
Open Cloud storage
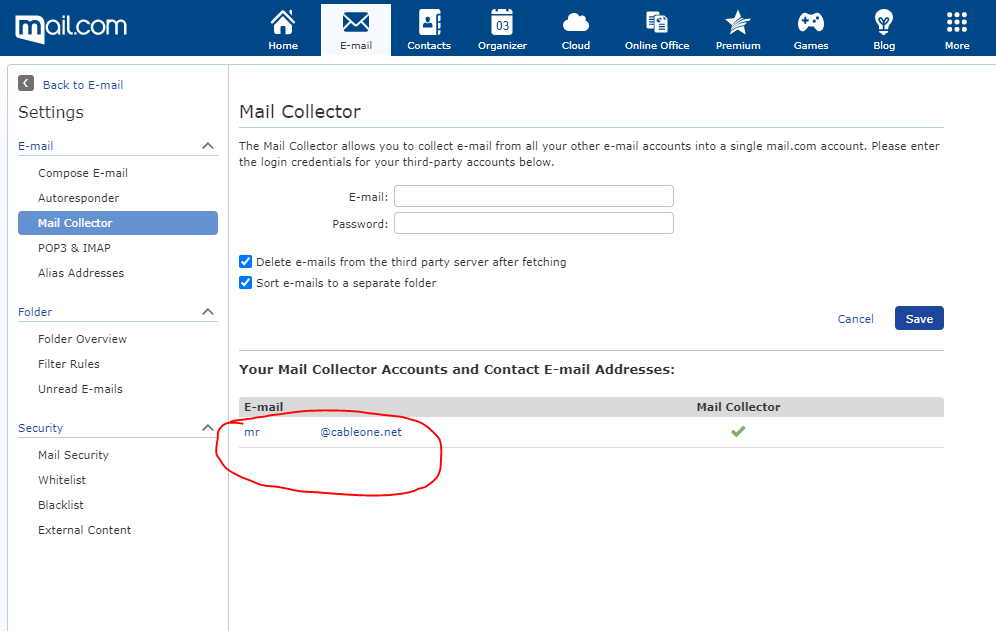(x=575, y=30)
